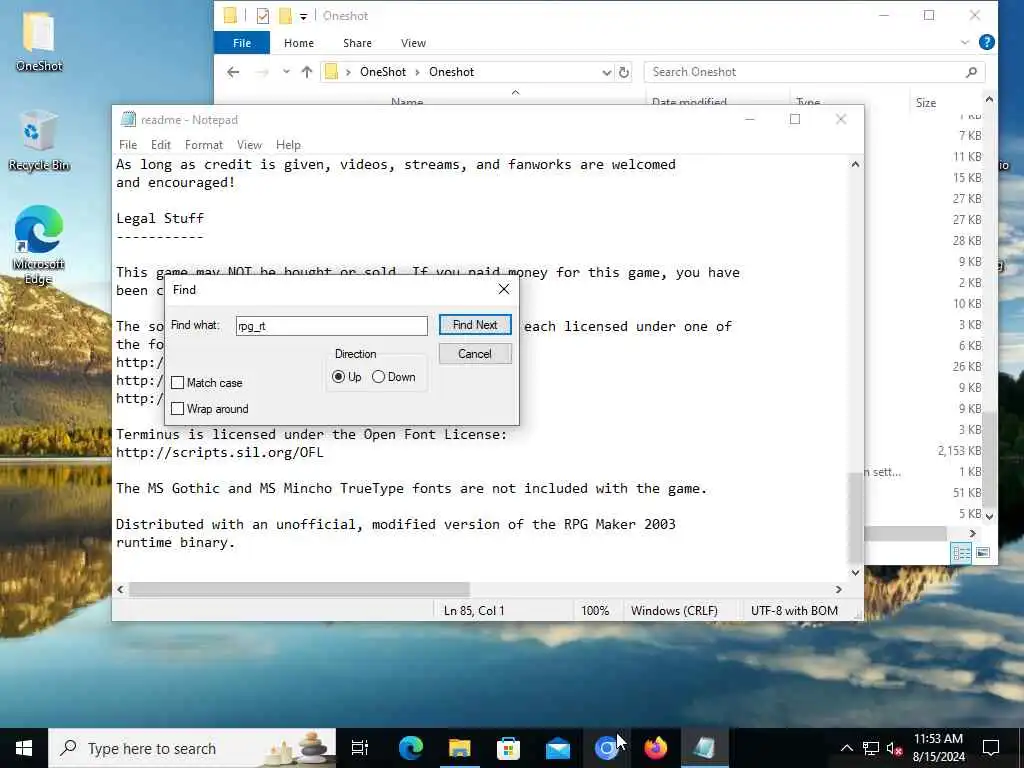Refresh the Oneshot folder view
Viewport: 1024px width, 768px height.
pyautogui.click(x=624, y=72)
